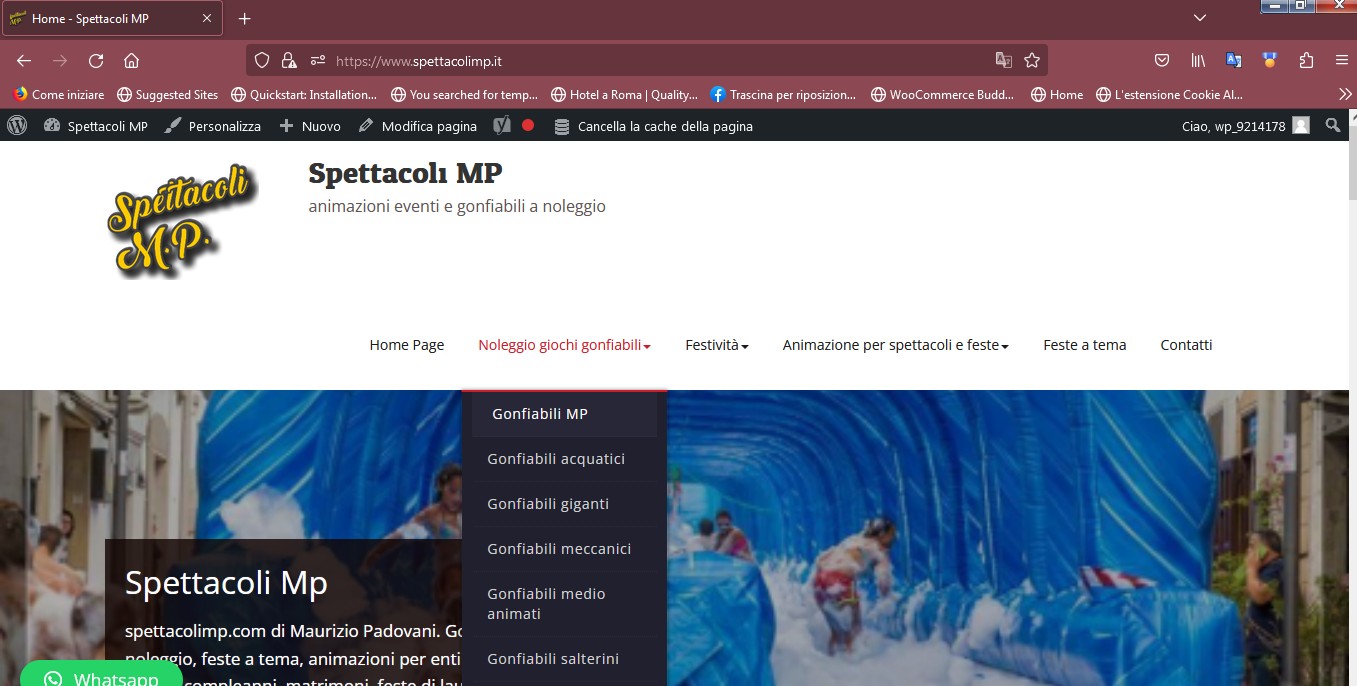This screenshot has height=686, width=1357.
Task: Click Modifica pagina in admin bar
Action: tap(418, 126)
